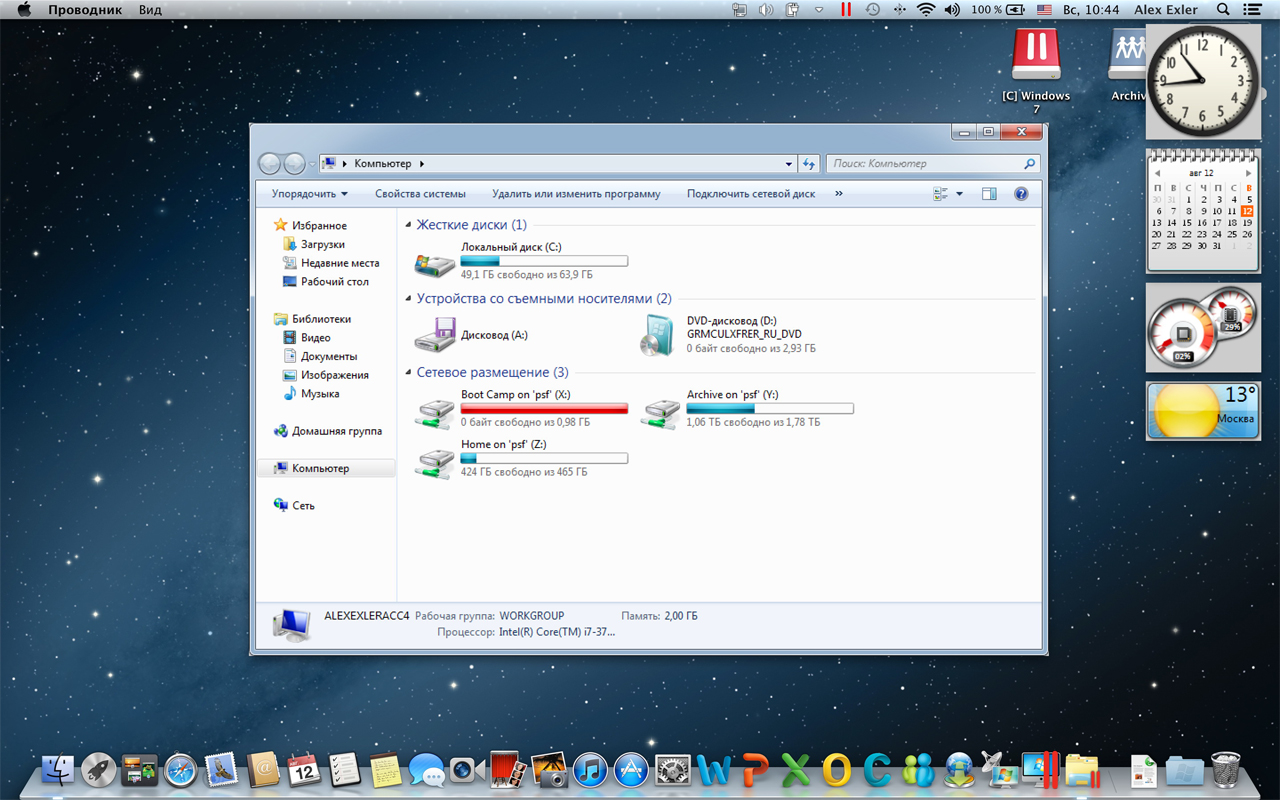
Task: Open Home on 'psf' (Z:) network drive
Action: pyautogui.click(x=435, y=461)
